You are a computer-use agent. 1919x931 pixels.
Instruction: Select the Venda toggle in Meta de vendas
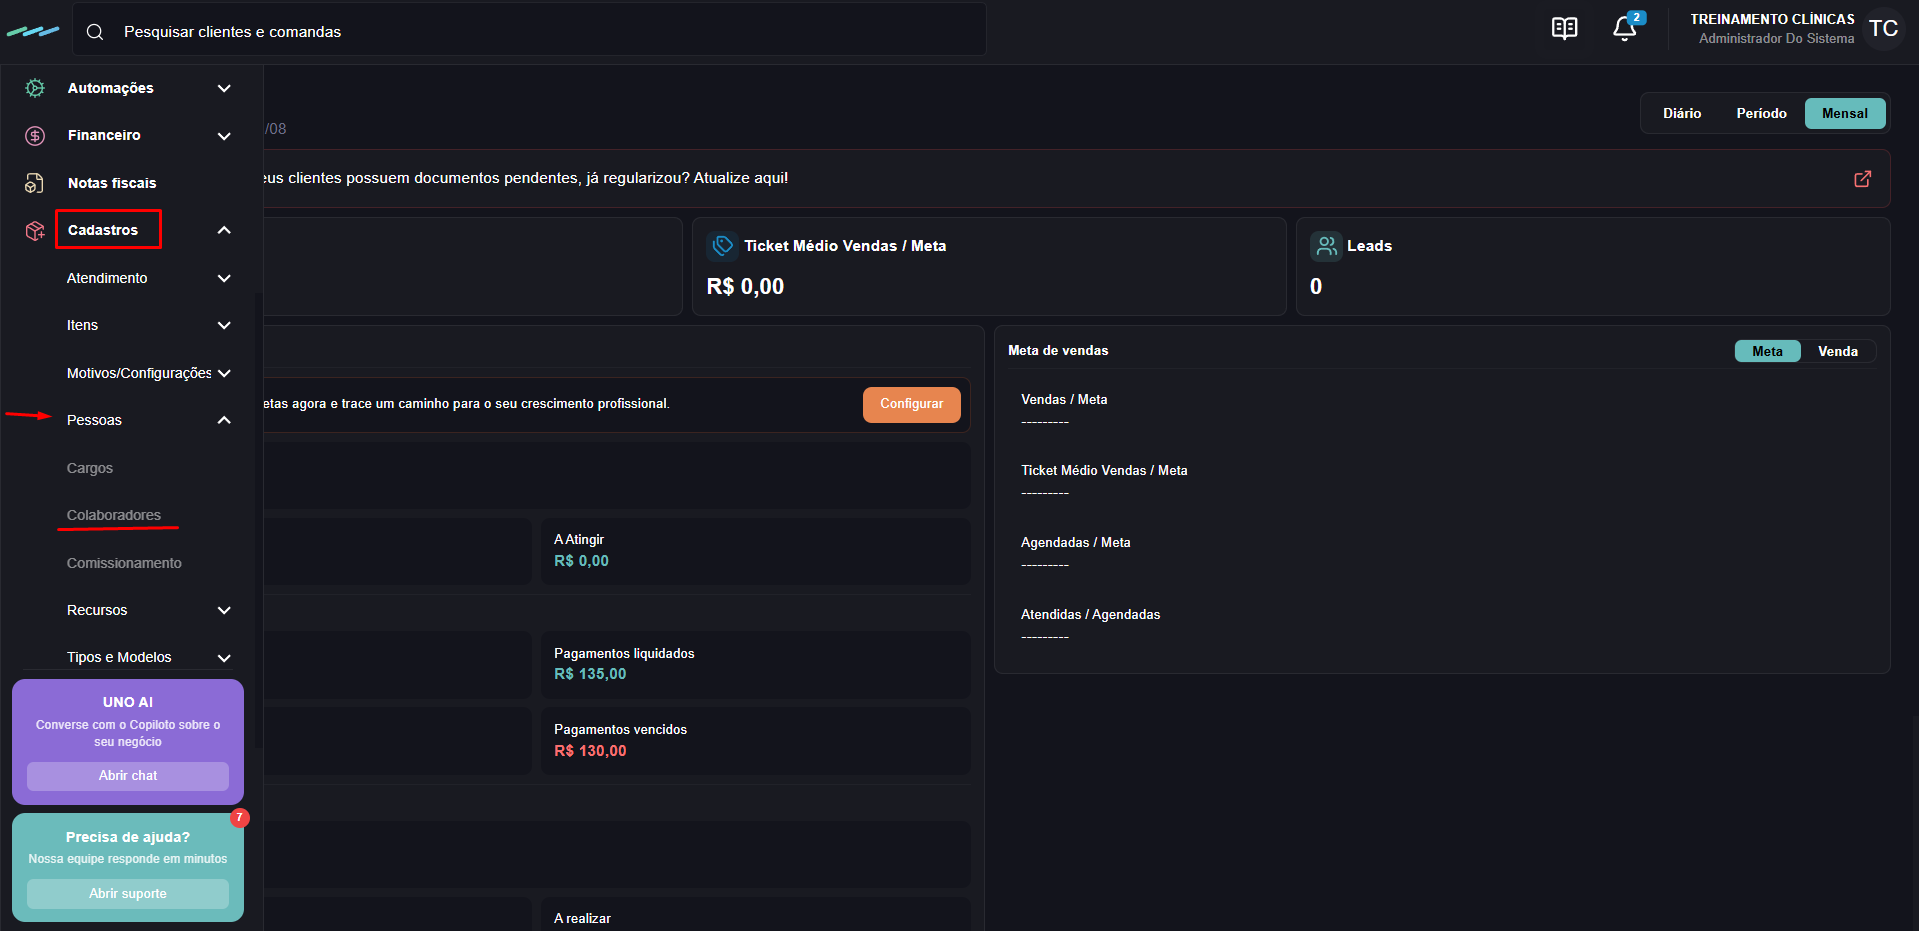[1838, 351]
